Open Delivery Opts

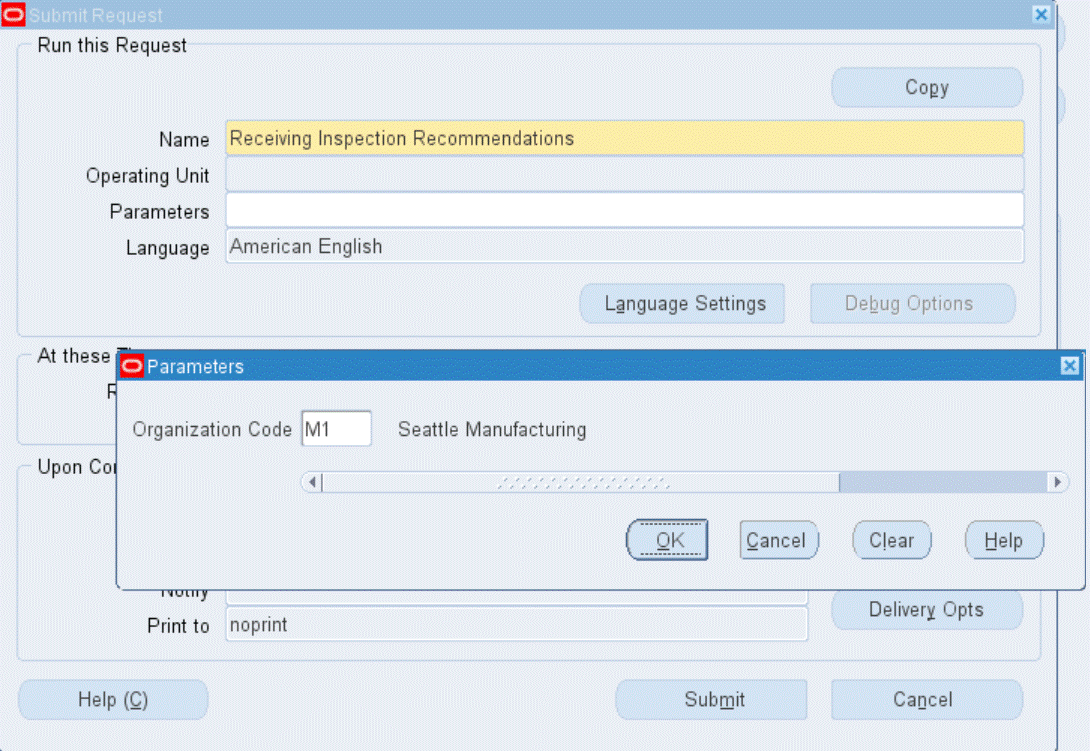coord(927,610)
